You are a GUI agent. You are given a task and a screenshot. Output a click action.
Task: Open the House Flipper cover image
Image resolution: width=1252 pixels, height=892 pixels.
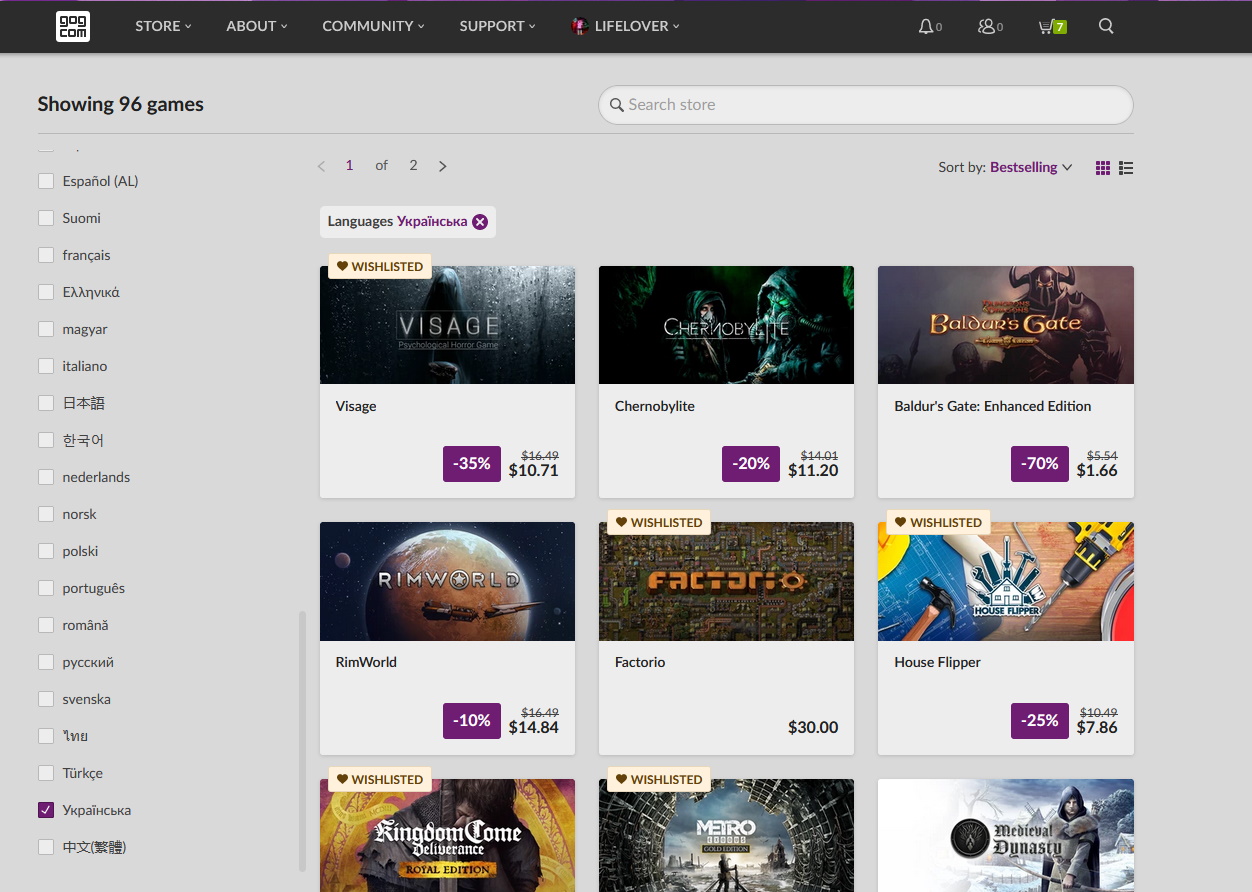pos(1006,581)
